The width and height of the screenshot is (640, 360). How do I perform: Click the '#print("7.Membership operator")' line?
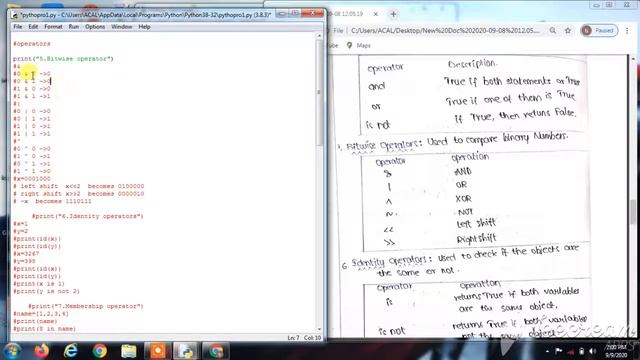pyautogui.click(x=86, y=306)
